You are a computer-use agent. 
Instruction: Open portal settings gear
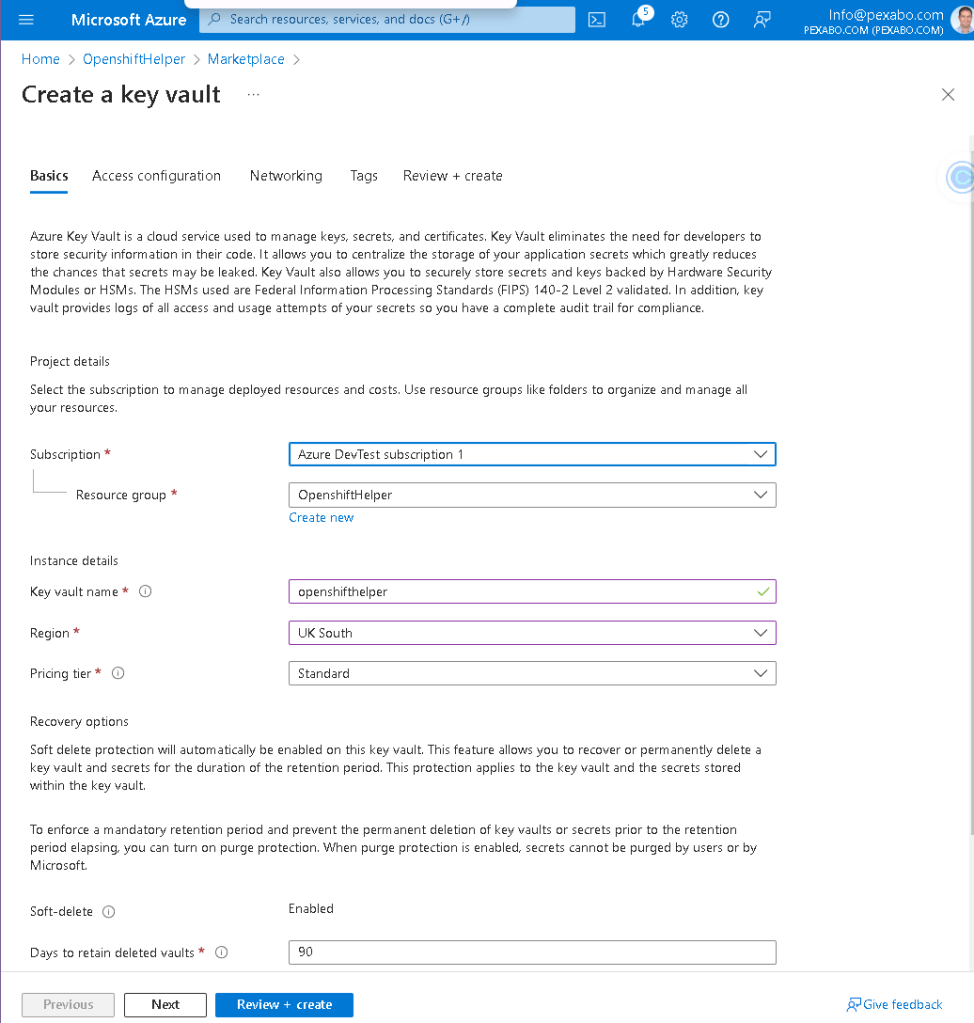click(679, 20)
